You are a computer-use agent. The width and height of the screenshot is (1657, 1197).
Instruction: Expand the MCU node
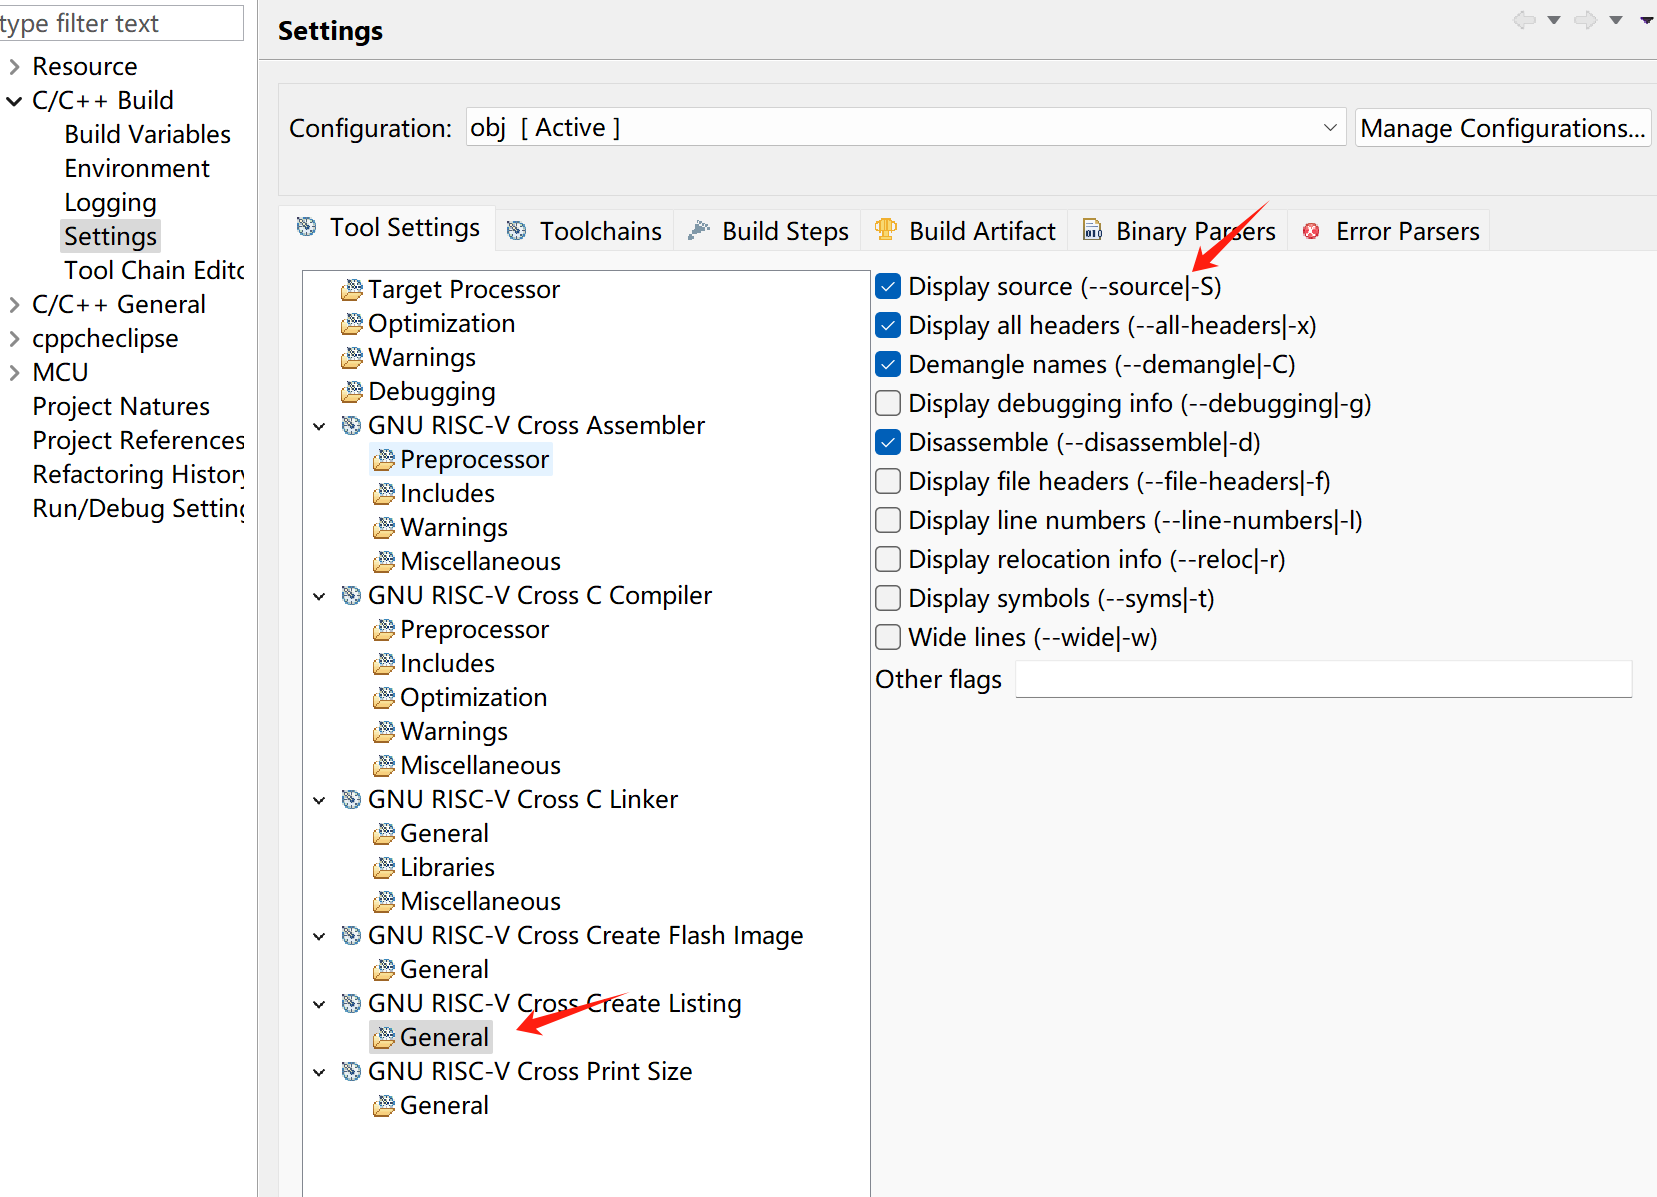14,373
